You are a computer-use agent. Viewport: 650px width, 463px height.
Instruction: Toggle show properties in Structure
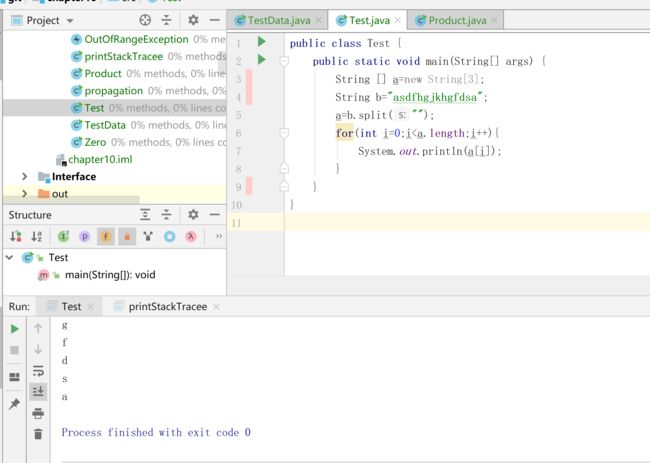85,236
